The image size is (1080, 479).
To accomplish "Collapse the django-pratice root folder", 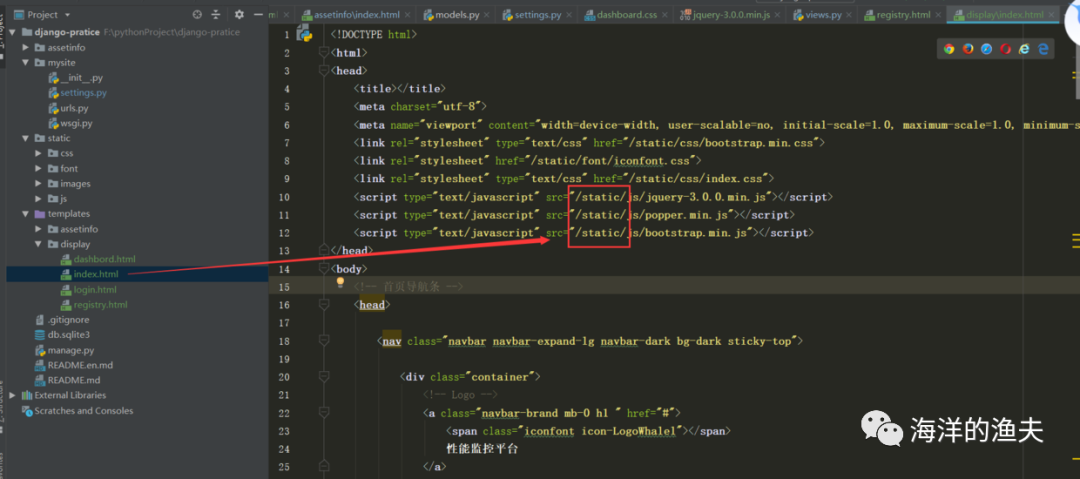I will point(14,32).
